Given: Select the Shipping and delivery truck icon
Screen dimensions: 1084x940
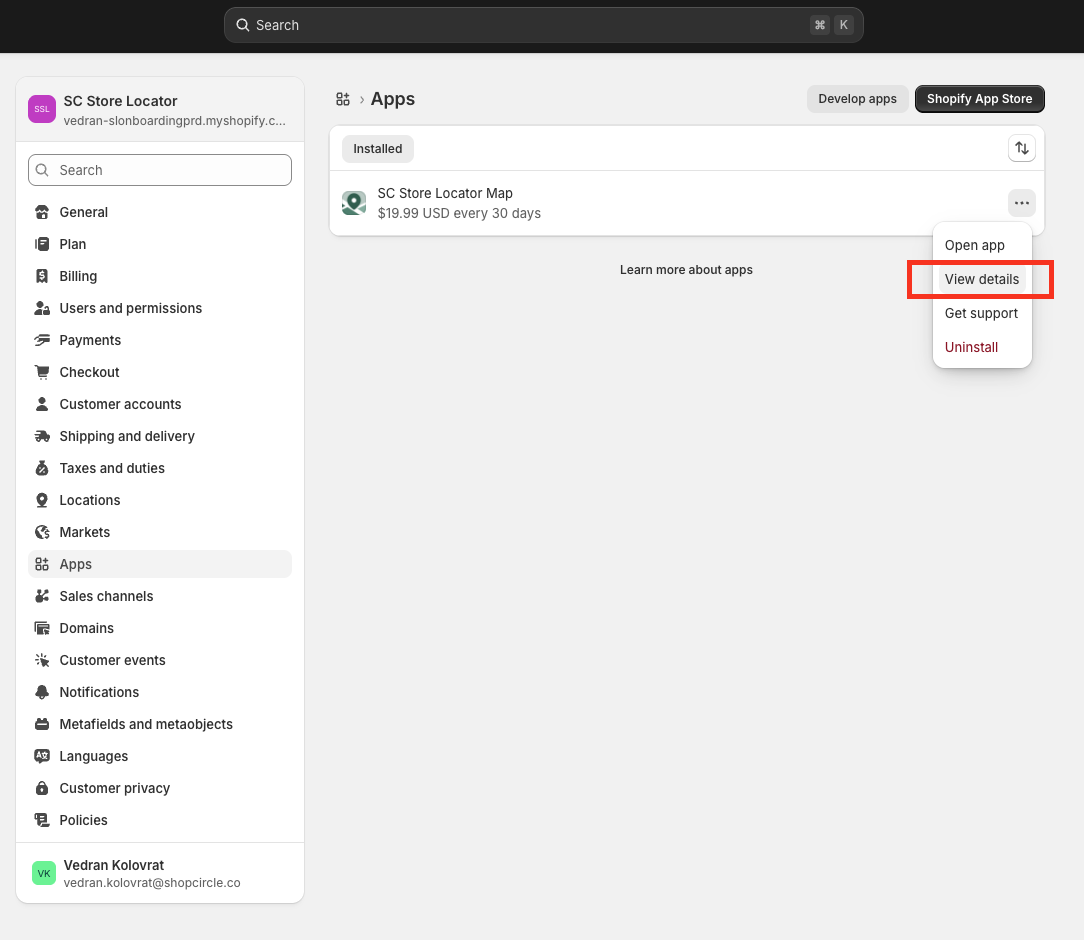Looking at the screenshot, I should 42,436.
